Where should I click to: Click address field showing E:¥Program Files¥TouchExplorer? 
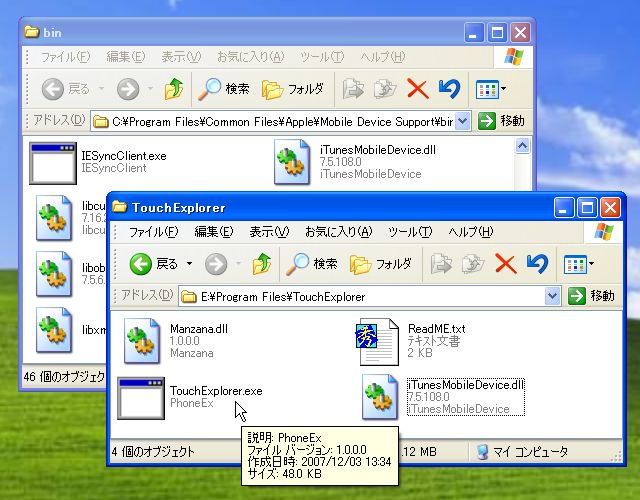point(369,296)
